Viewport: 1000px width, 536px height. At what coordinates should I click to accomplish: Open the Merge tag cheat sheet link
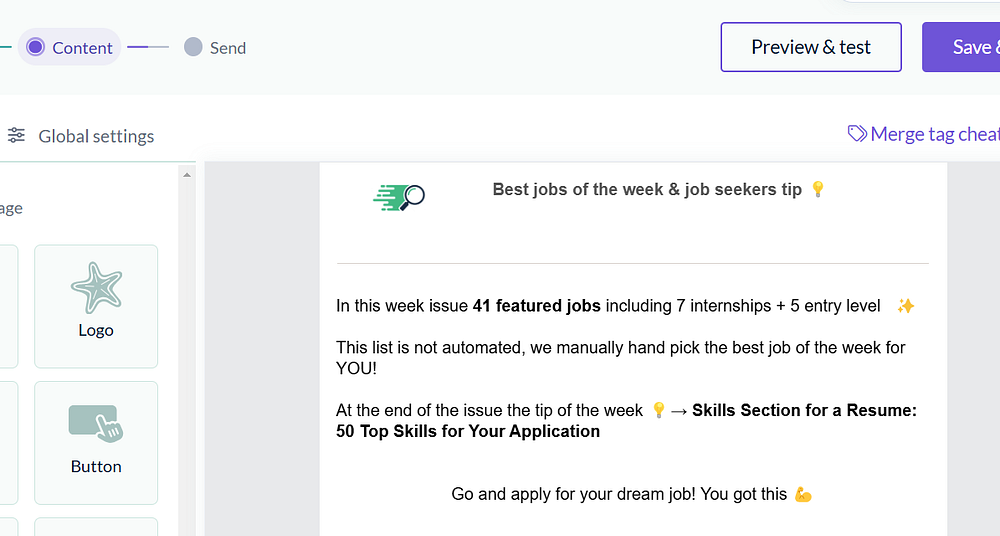[933, 134]
